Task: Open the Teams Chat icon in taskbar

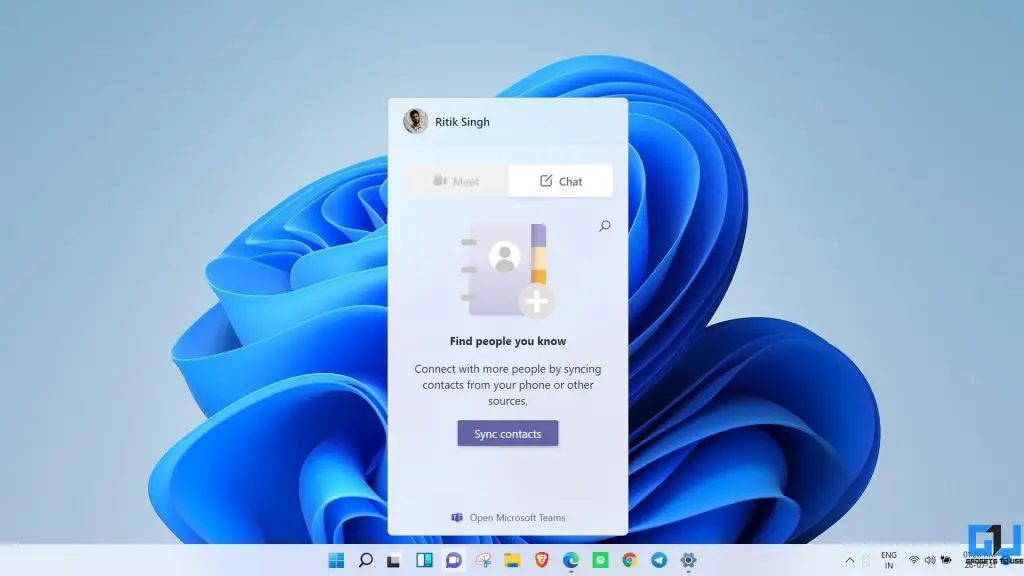Action: tap(454, 560)
